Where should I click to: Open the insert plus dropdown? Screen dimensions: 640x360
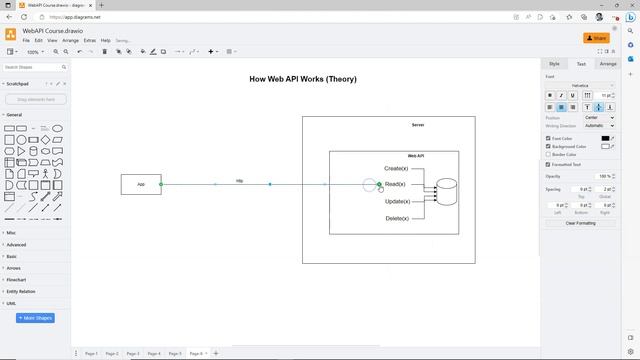[213, 52]
